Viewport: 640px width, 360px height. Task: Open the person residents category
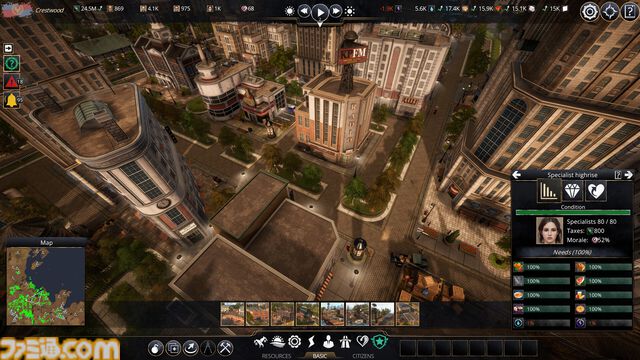coord(328,342)
